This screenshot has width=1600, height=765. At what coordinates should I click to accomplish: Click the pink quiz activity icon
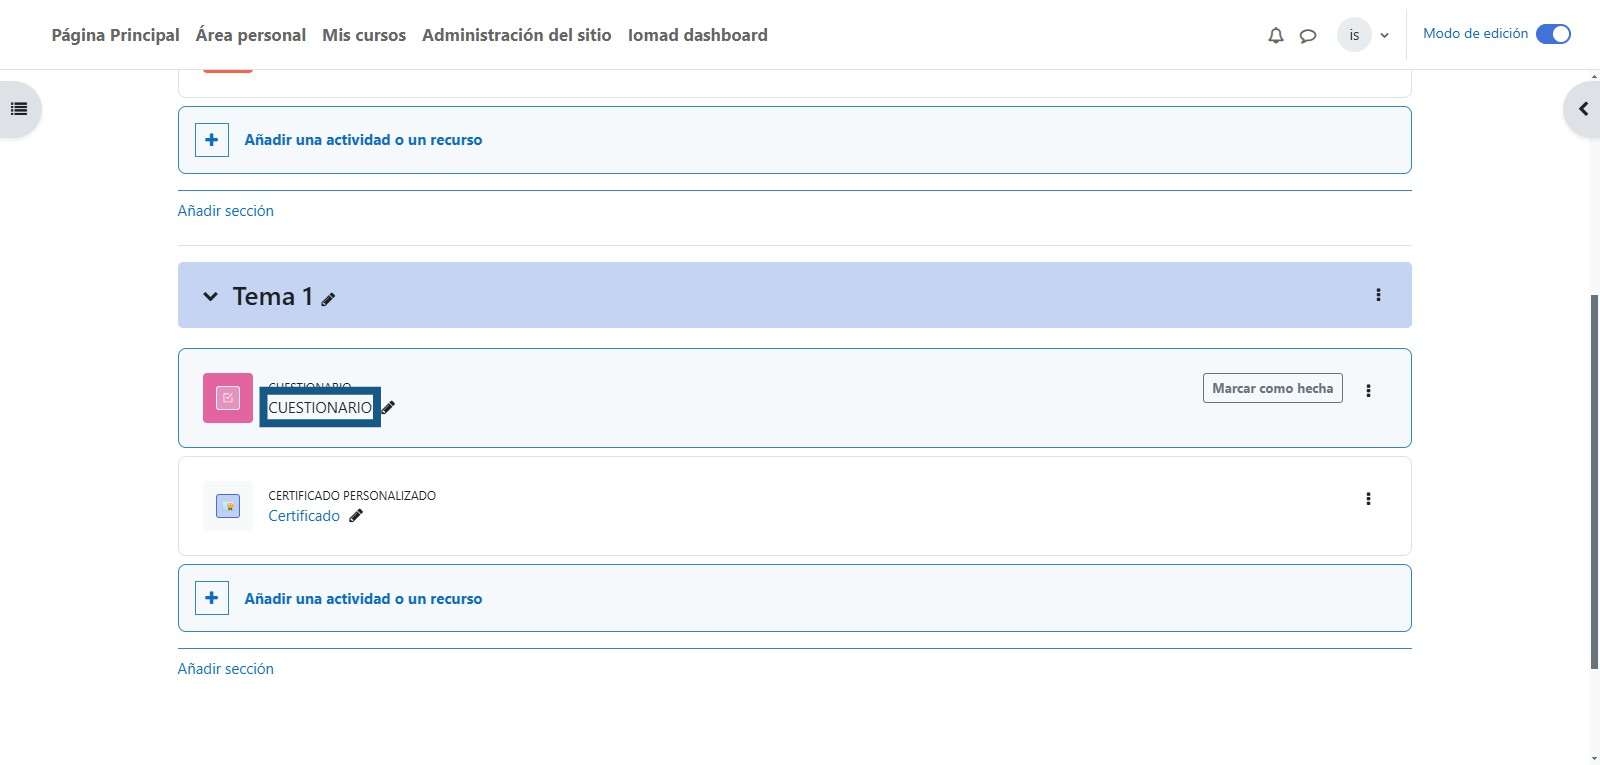(228, 398)
